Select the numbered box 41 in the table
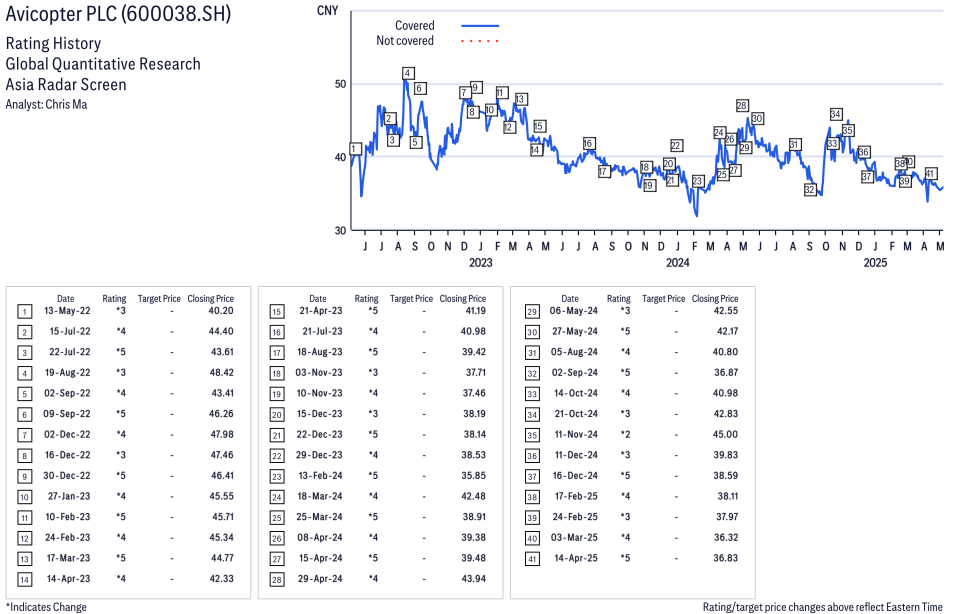 pyautogui.click(x=532, y=559)
